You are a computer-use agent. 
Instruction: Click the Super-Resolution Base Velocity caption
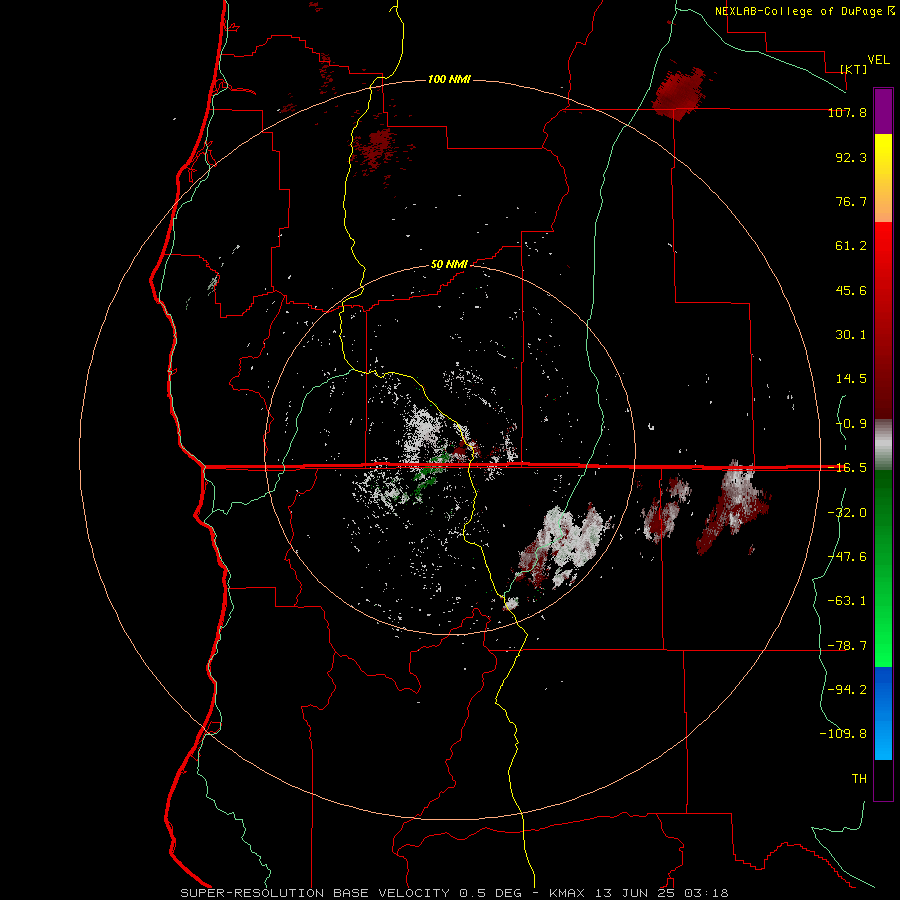click(454, 893)
